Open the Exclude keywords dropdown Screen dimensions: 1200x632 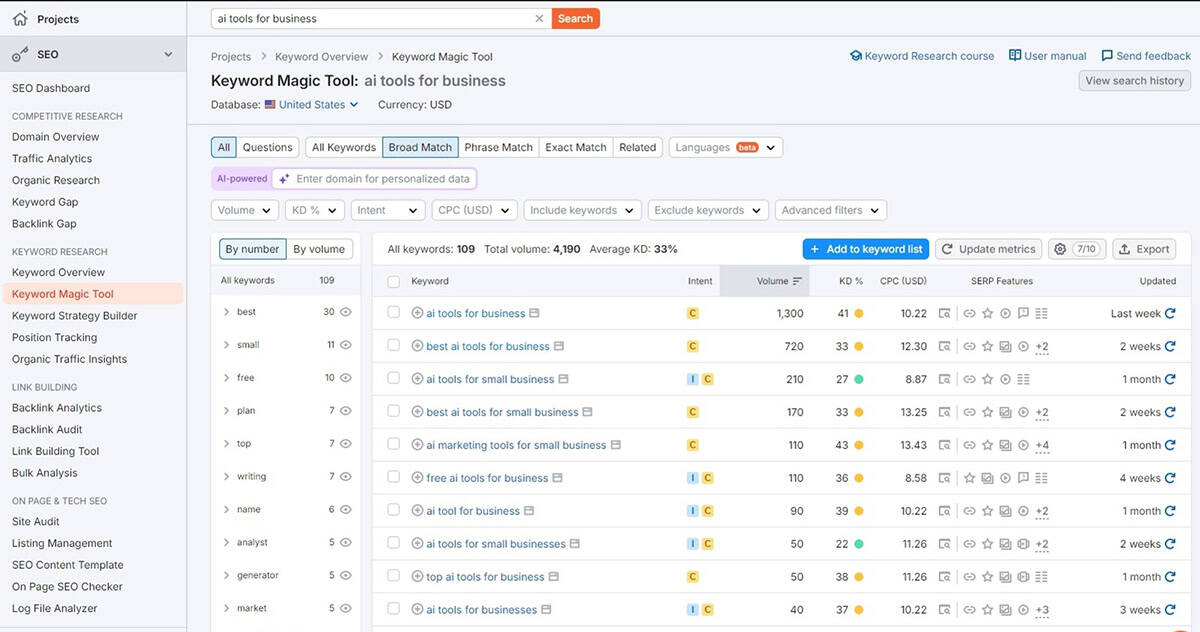(708, 210)
